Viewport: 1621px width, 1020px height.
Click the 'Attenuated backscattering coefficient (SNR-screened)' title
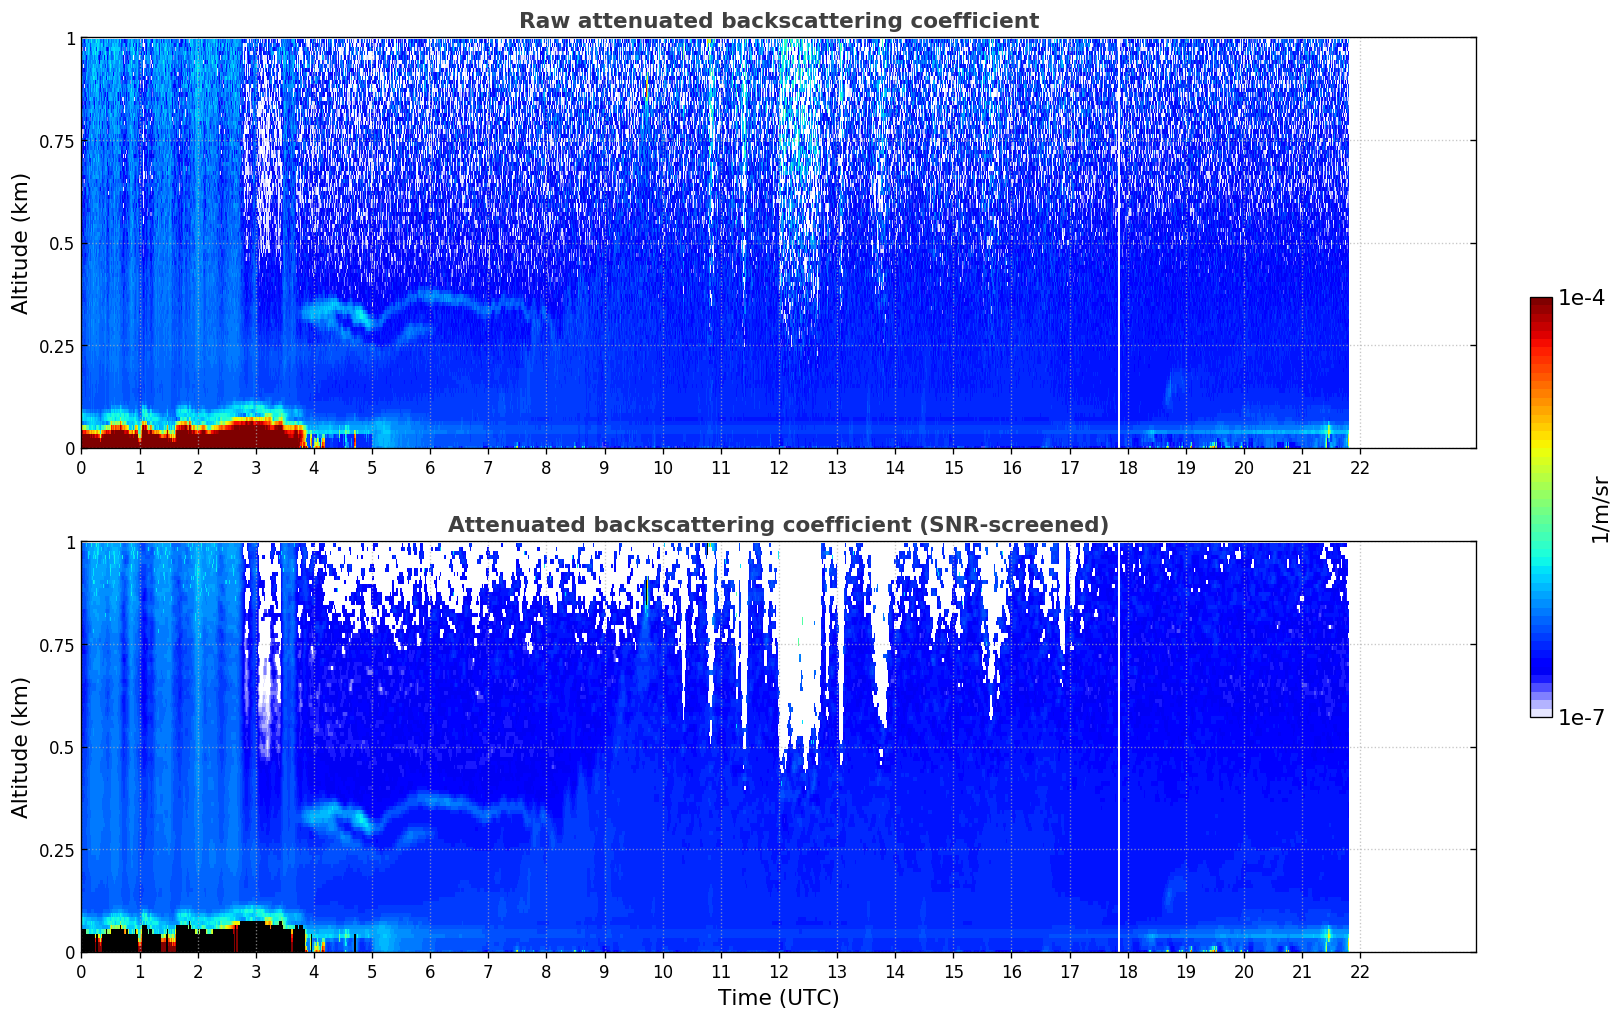point(778,525)
